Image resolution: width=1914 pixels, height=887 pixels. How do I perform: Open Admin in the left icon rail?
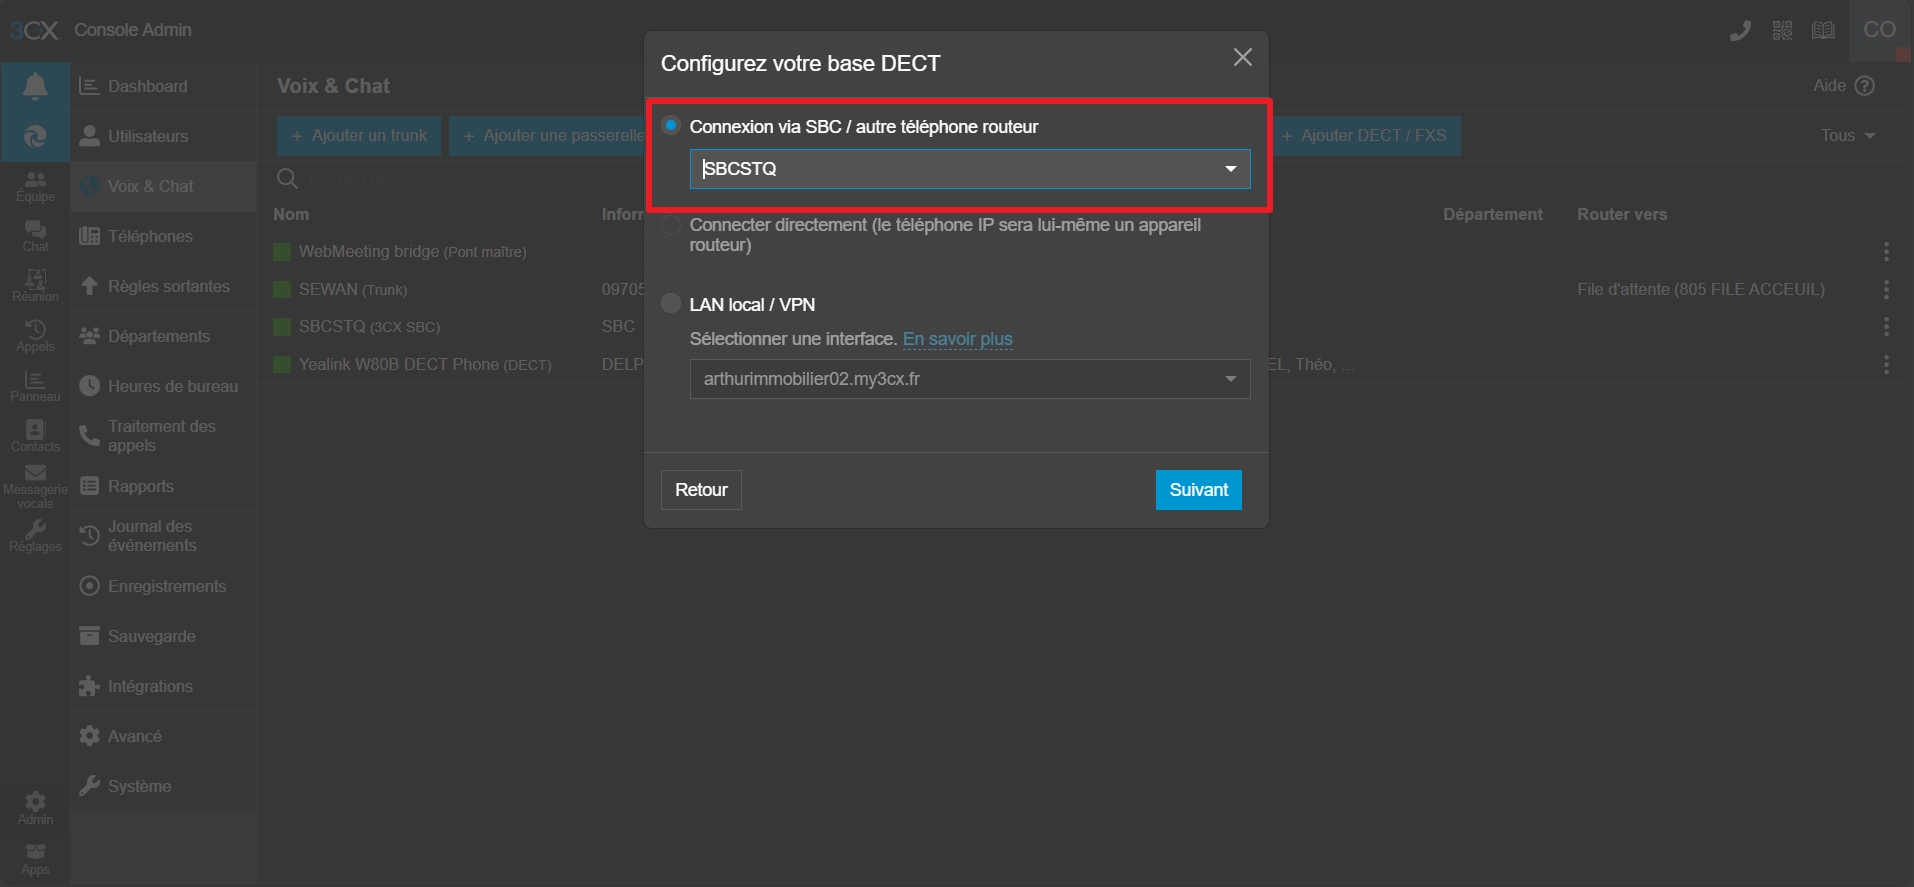pos(35,809)
